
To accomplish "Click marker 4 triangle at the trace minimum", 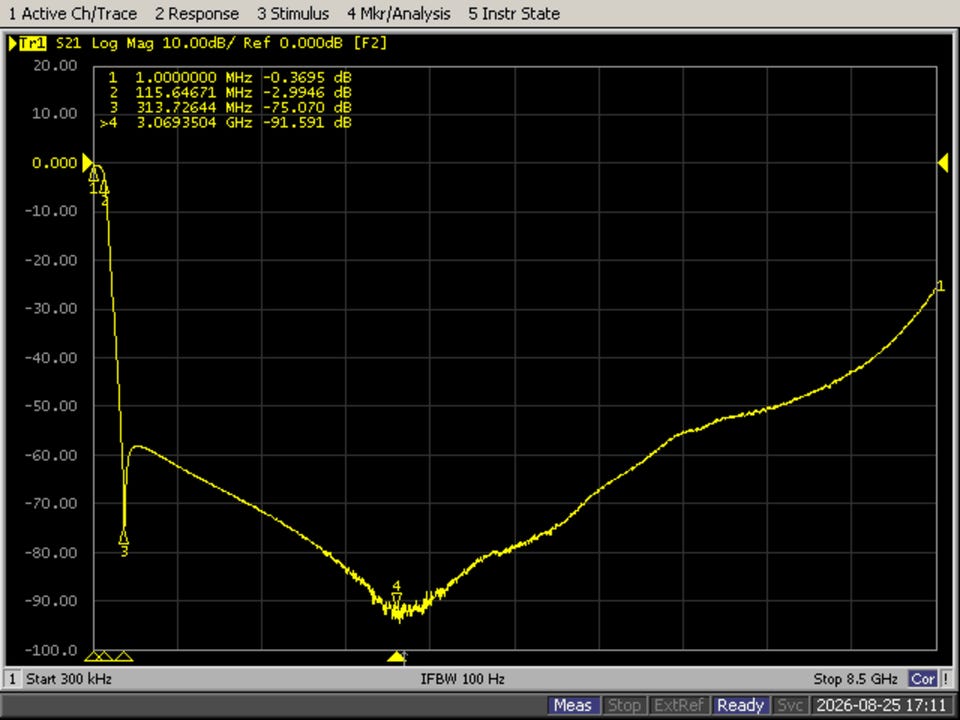I will click(397, 598).
